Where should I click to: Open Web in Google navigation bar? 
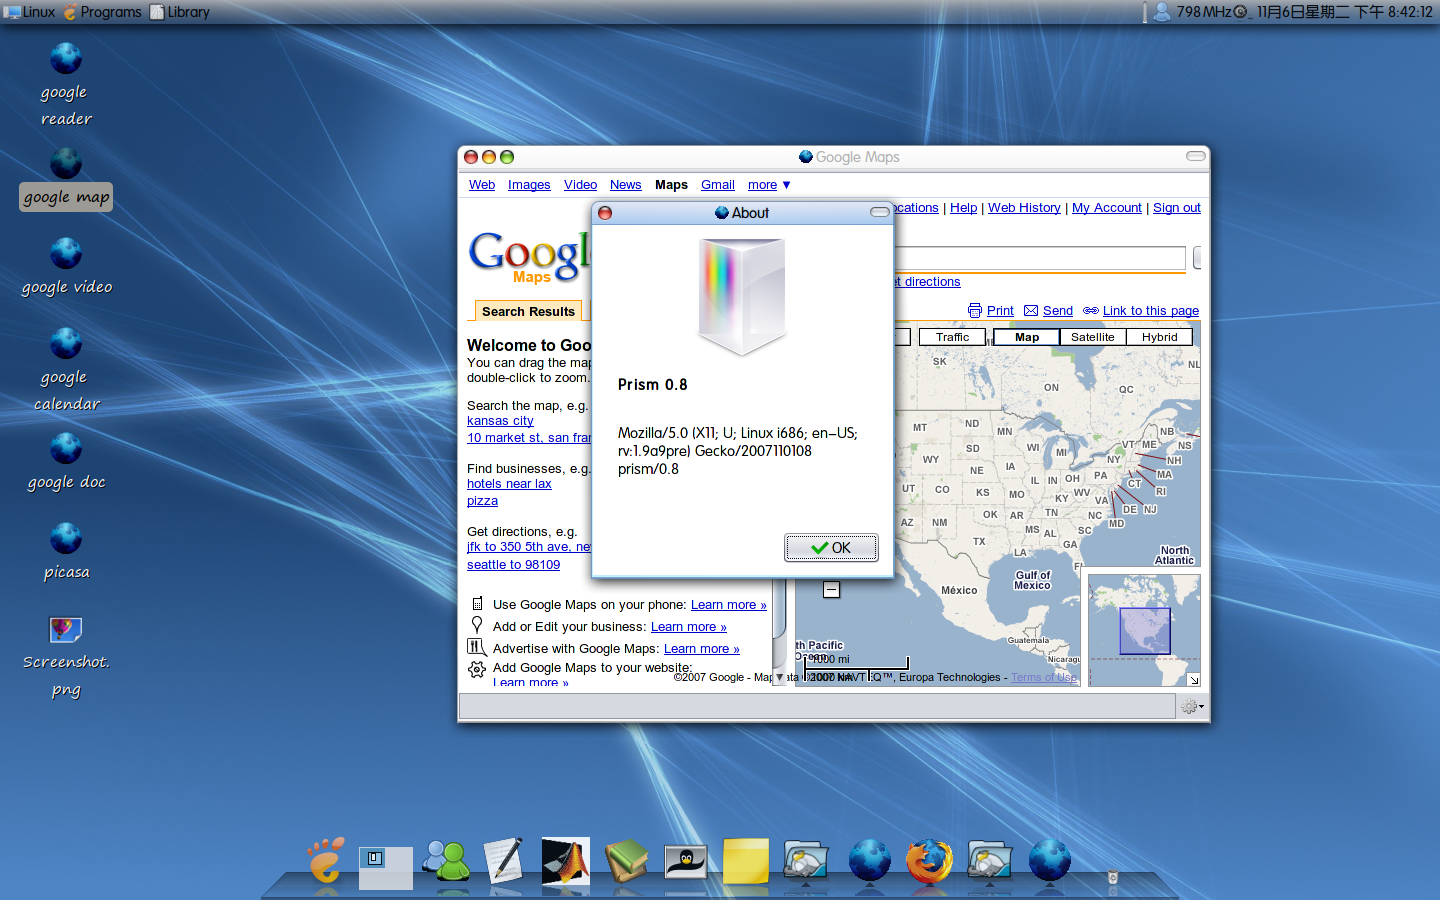click(x=482, y=185)
